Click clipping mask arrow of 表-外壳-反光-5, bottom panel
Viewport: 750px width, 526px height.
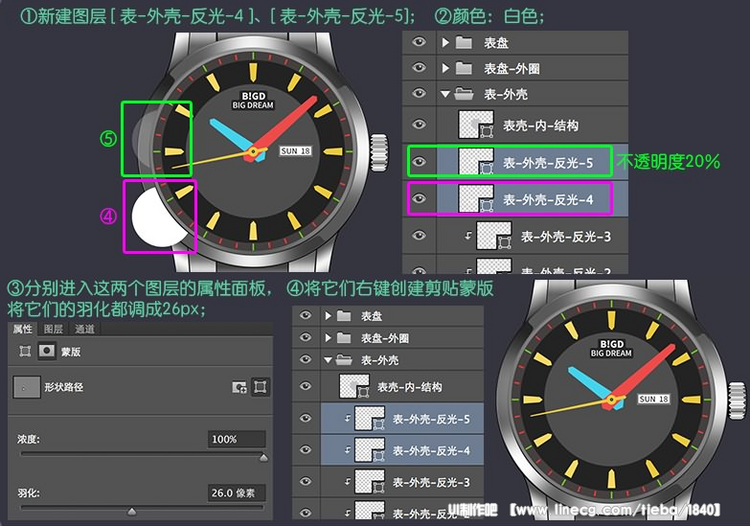347,418
